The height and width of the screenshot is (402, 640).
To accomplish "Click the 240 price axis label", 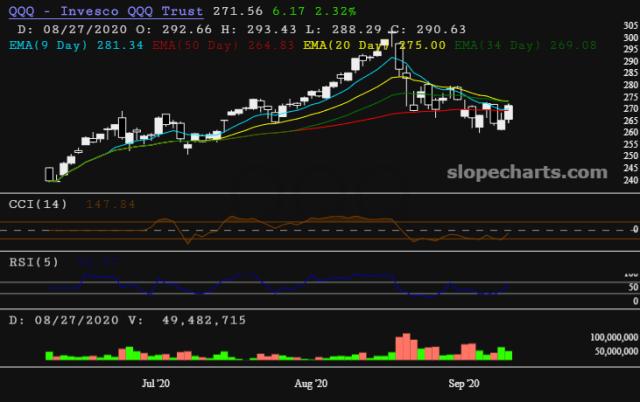I will [631, 180].
